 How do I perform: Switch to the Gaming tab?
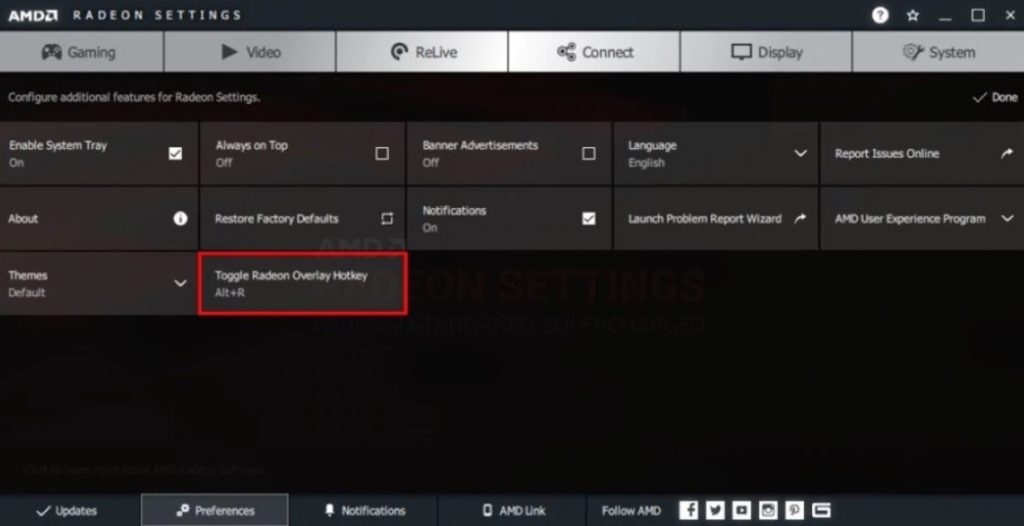tap(82, 52)
